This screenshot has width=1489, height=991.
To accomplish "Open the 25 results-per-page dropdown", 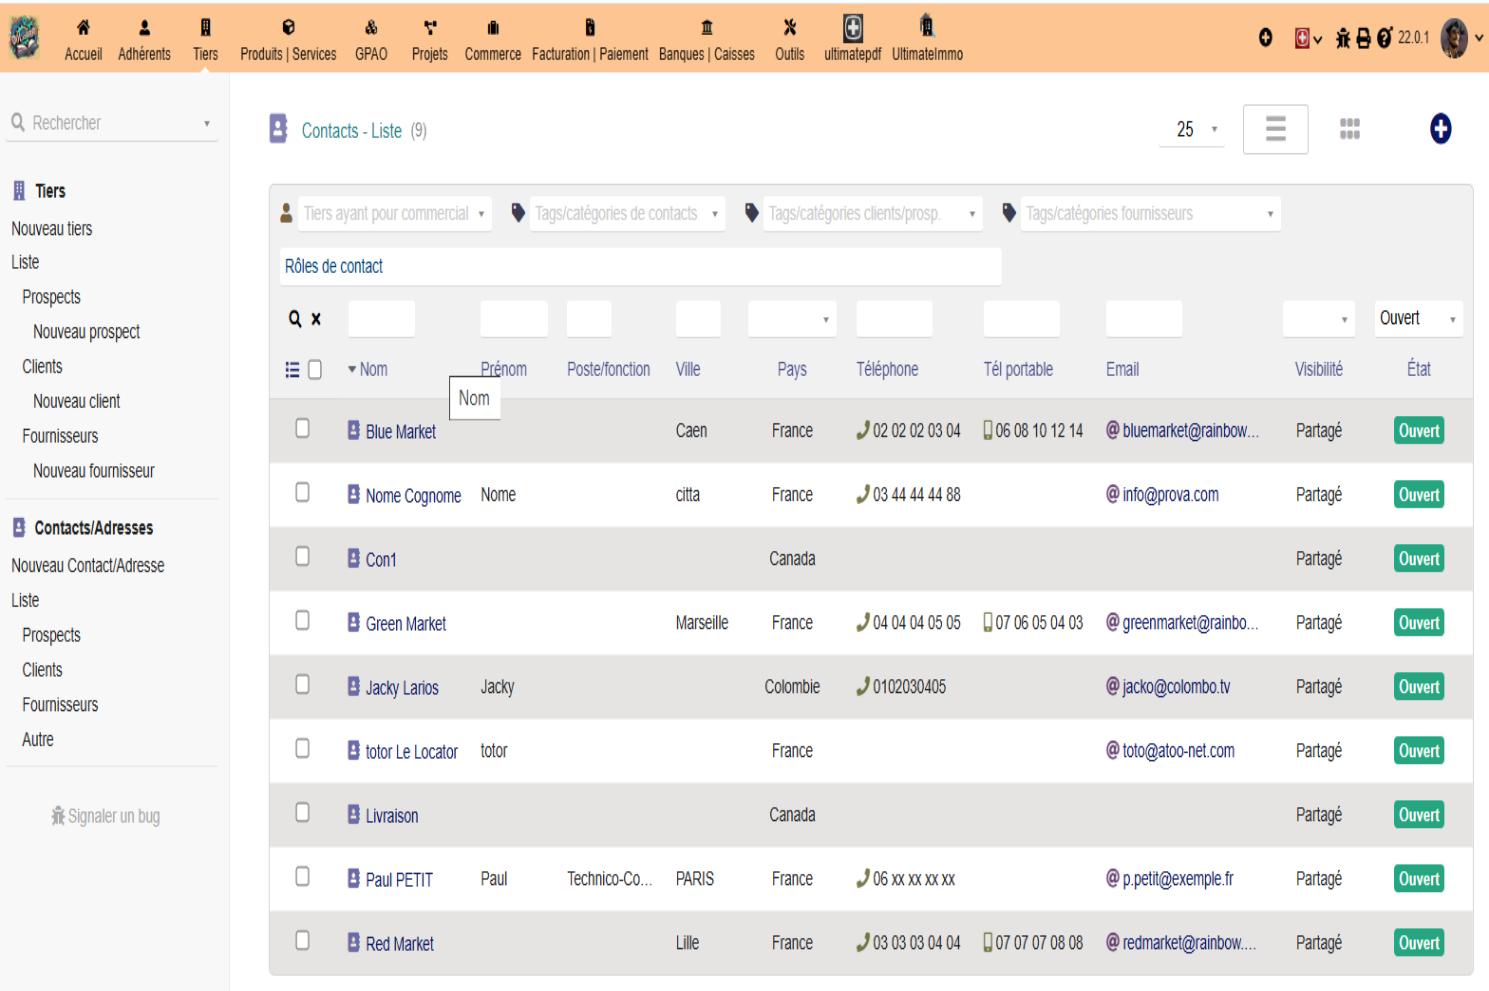I will [x=1193, y=129].
